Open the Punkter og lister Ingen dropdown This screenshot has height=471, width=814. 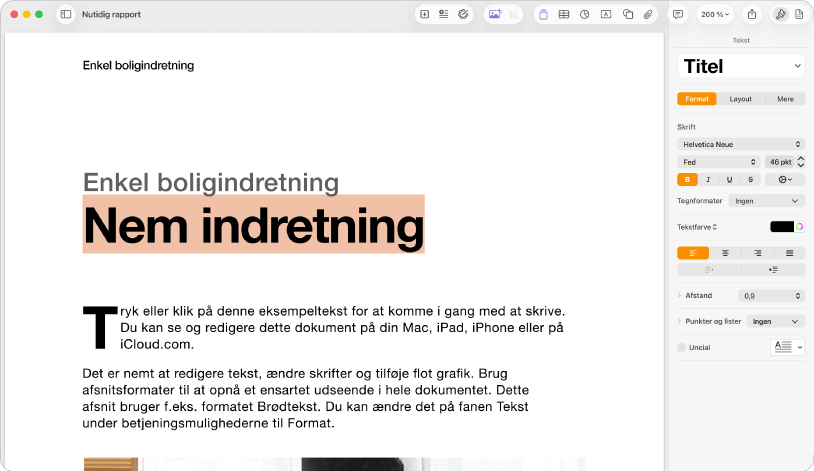tap(776, 321)
